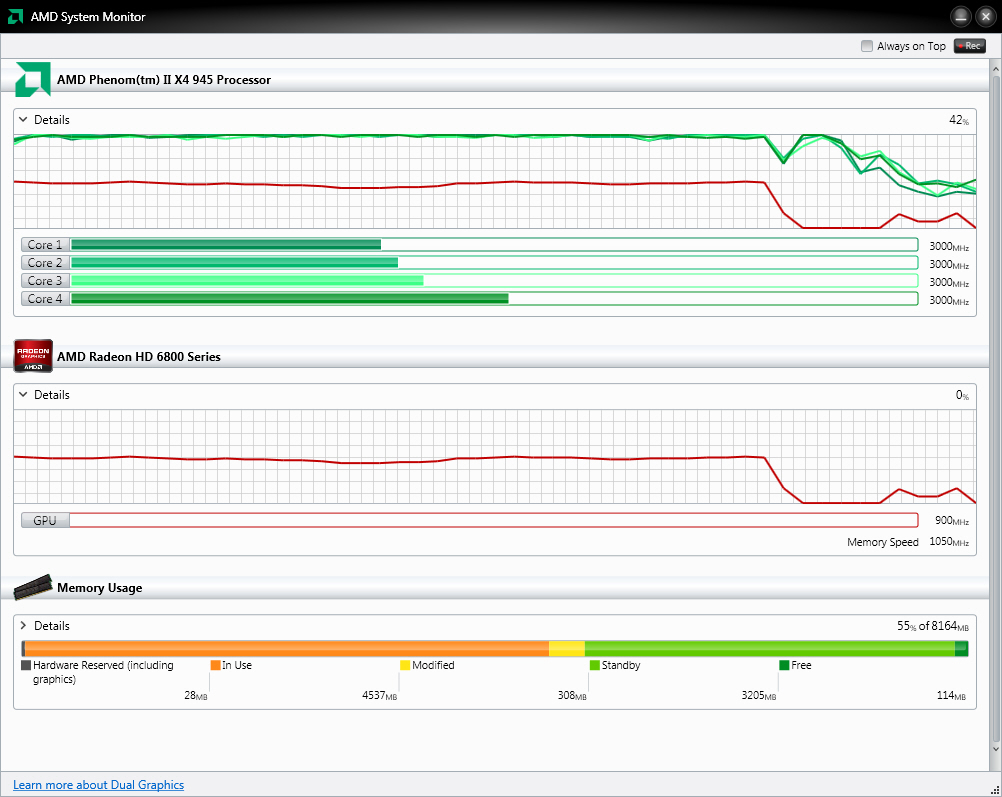
Task: Click the gray Hardware Reserved color swatch
Action: pos(26,665)
